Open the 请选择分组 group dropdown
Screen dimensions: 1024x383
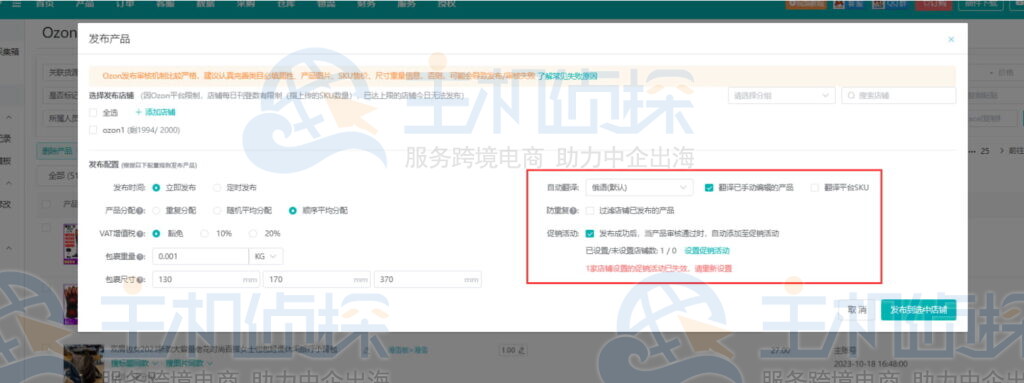pyautogui.click(x=782, y=95)
